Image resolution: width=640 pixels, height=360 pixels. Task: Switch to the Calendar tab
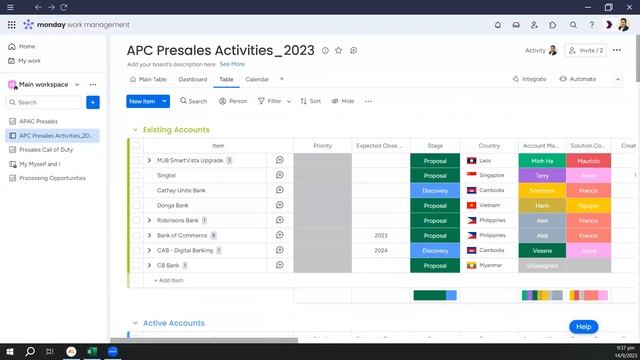pos(257,79)
